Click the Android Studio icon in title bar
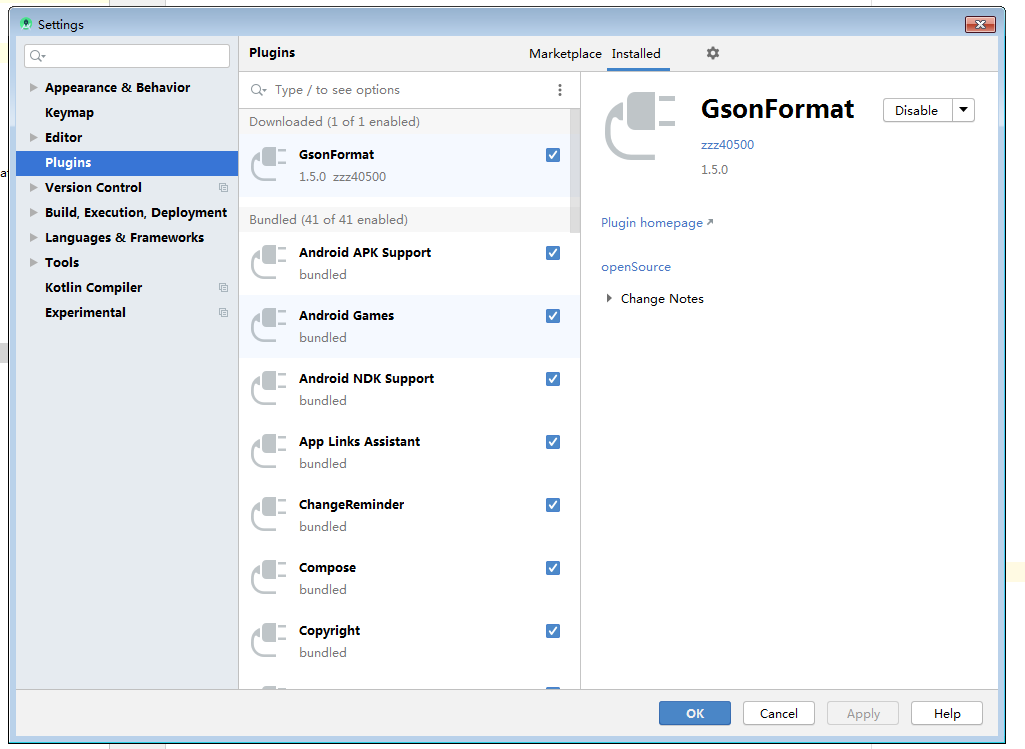Viewport: 1025px width, 749px height. point(25,24)
